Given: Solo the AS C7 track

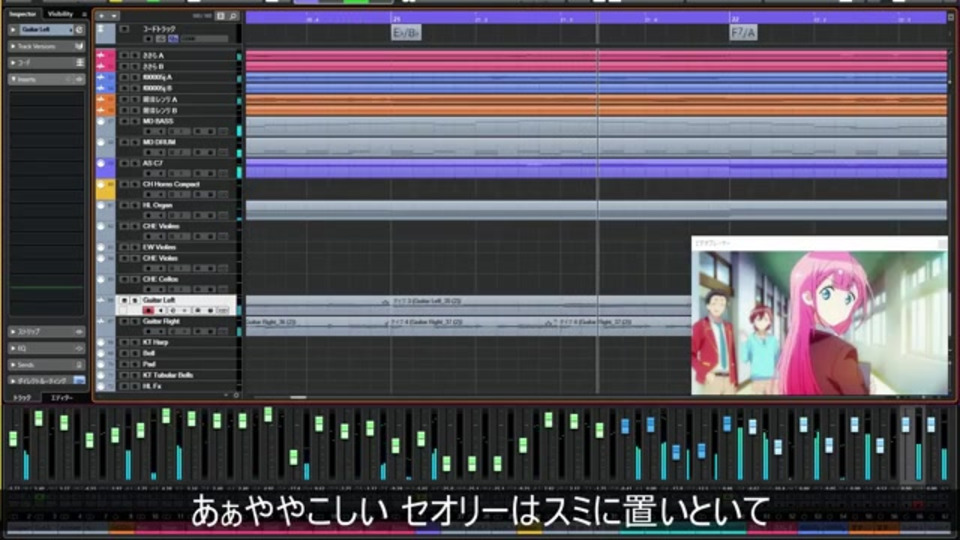Looking at the screenshot, I should (135, 163).
